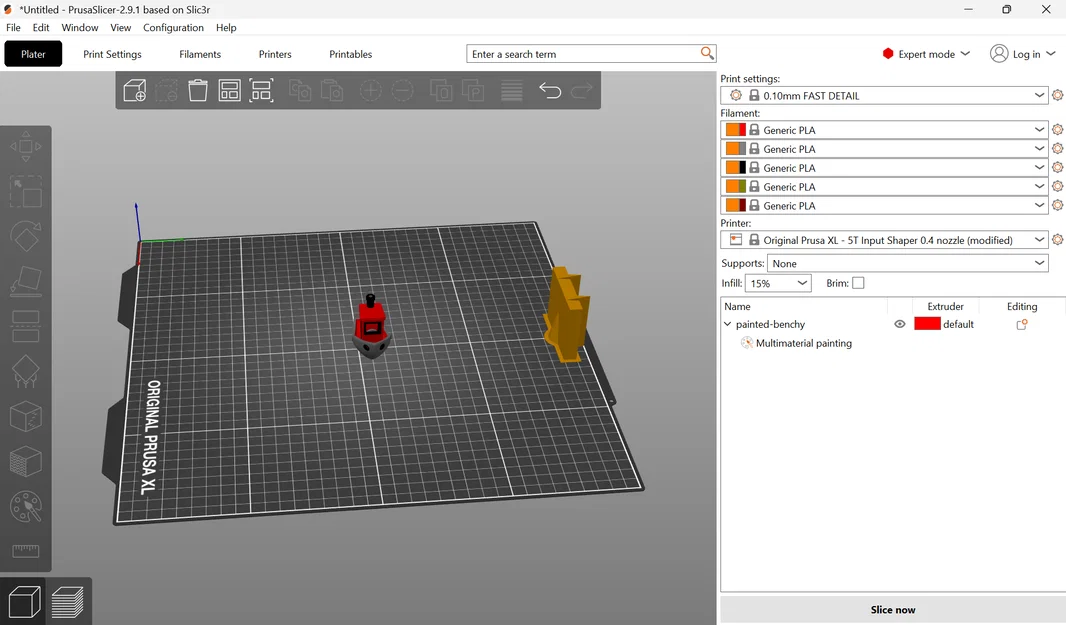Select the Cut tool in sidebar

tap(25, 326)
